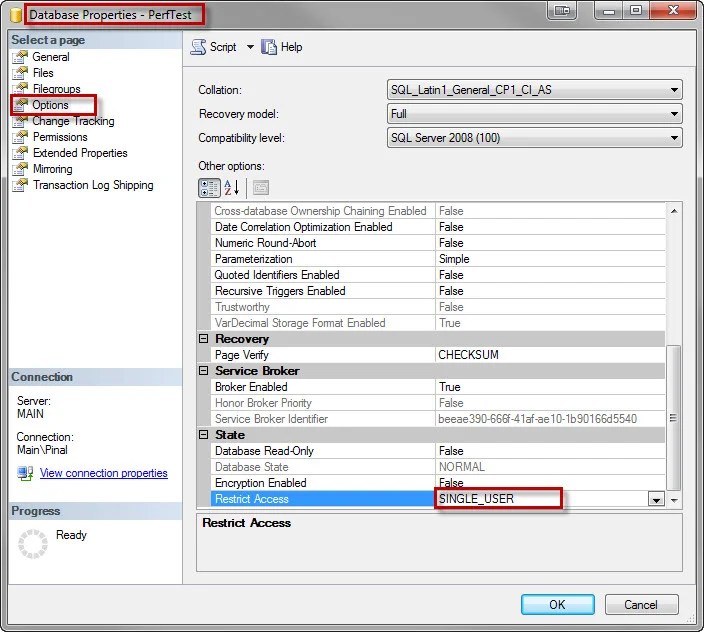
Task: Open the Mirroring page
Action: tap(53, 169)
